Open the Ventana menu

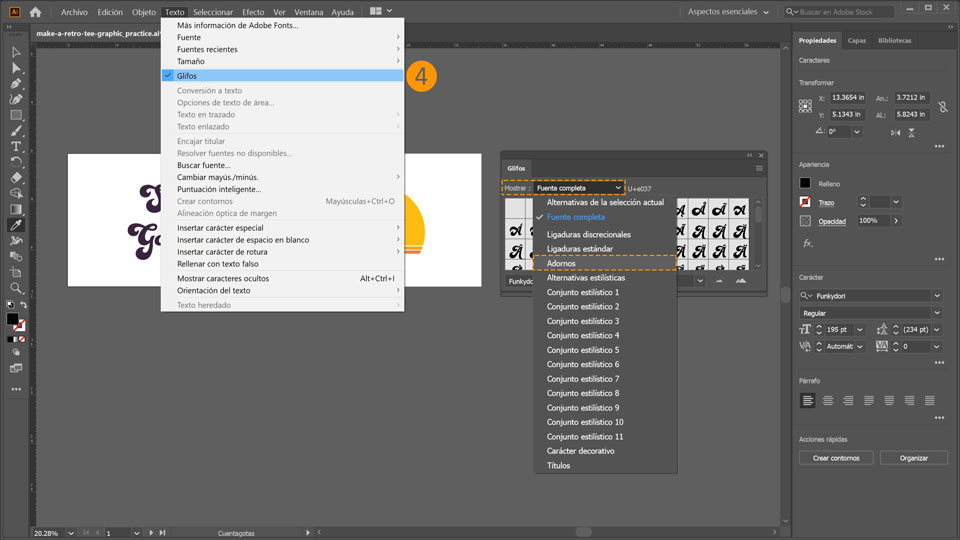(309, 12)
